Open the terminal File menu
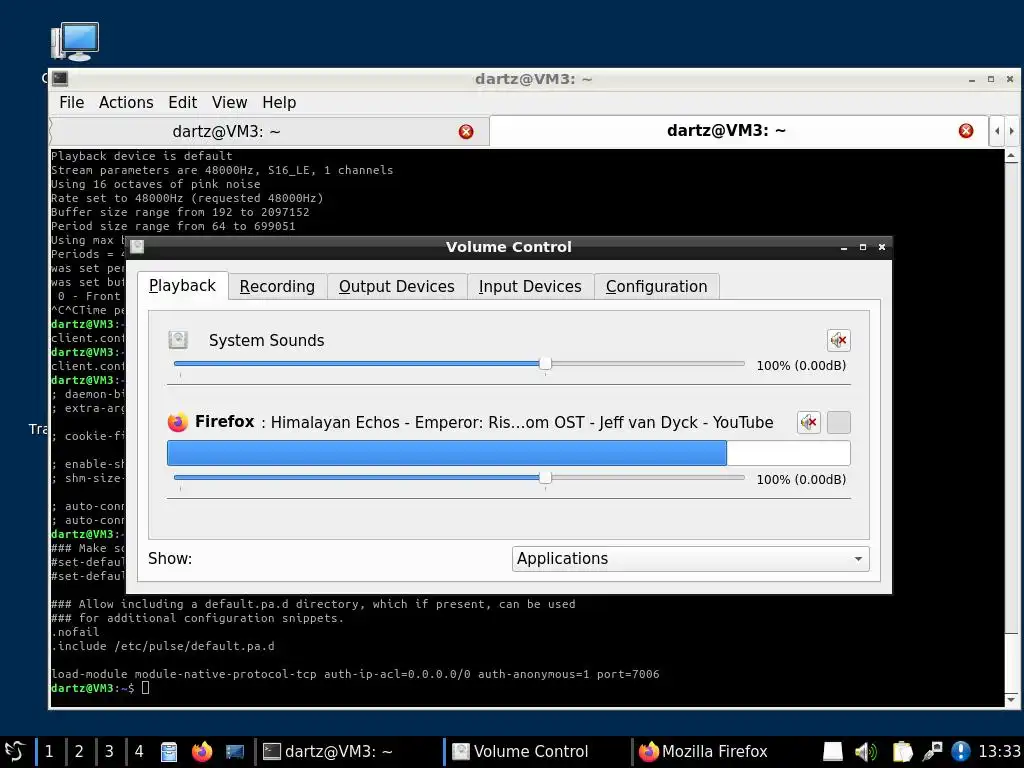 (x=71, y=103)
